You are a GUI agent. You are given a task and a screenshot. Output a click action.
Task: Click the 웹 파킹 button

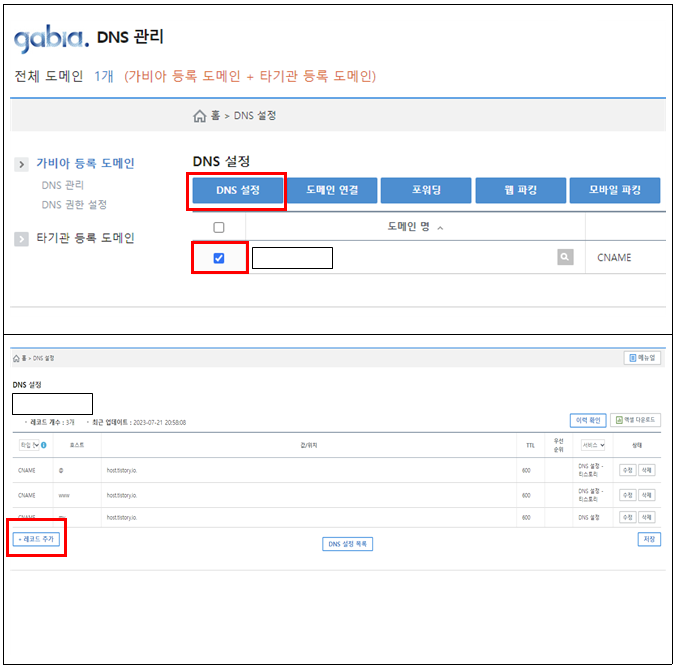[x=521, y=190]
